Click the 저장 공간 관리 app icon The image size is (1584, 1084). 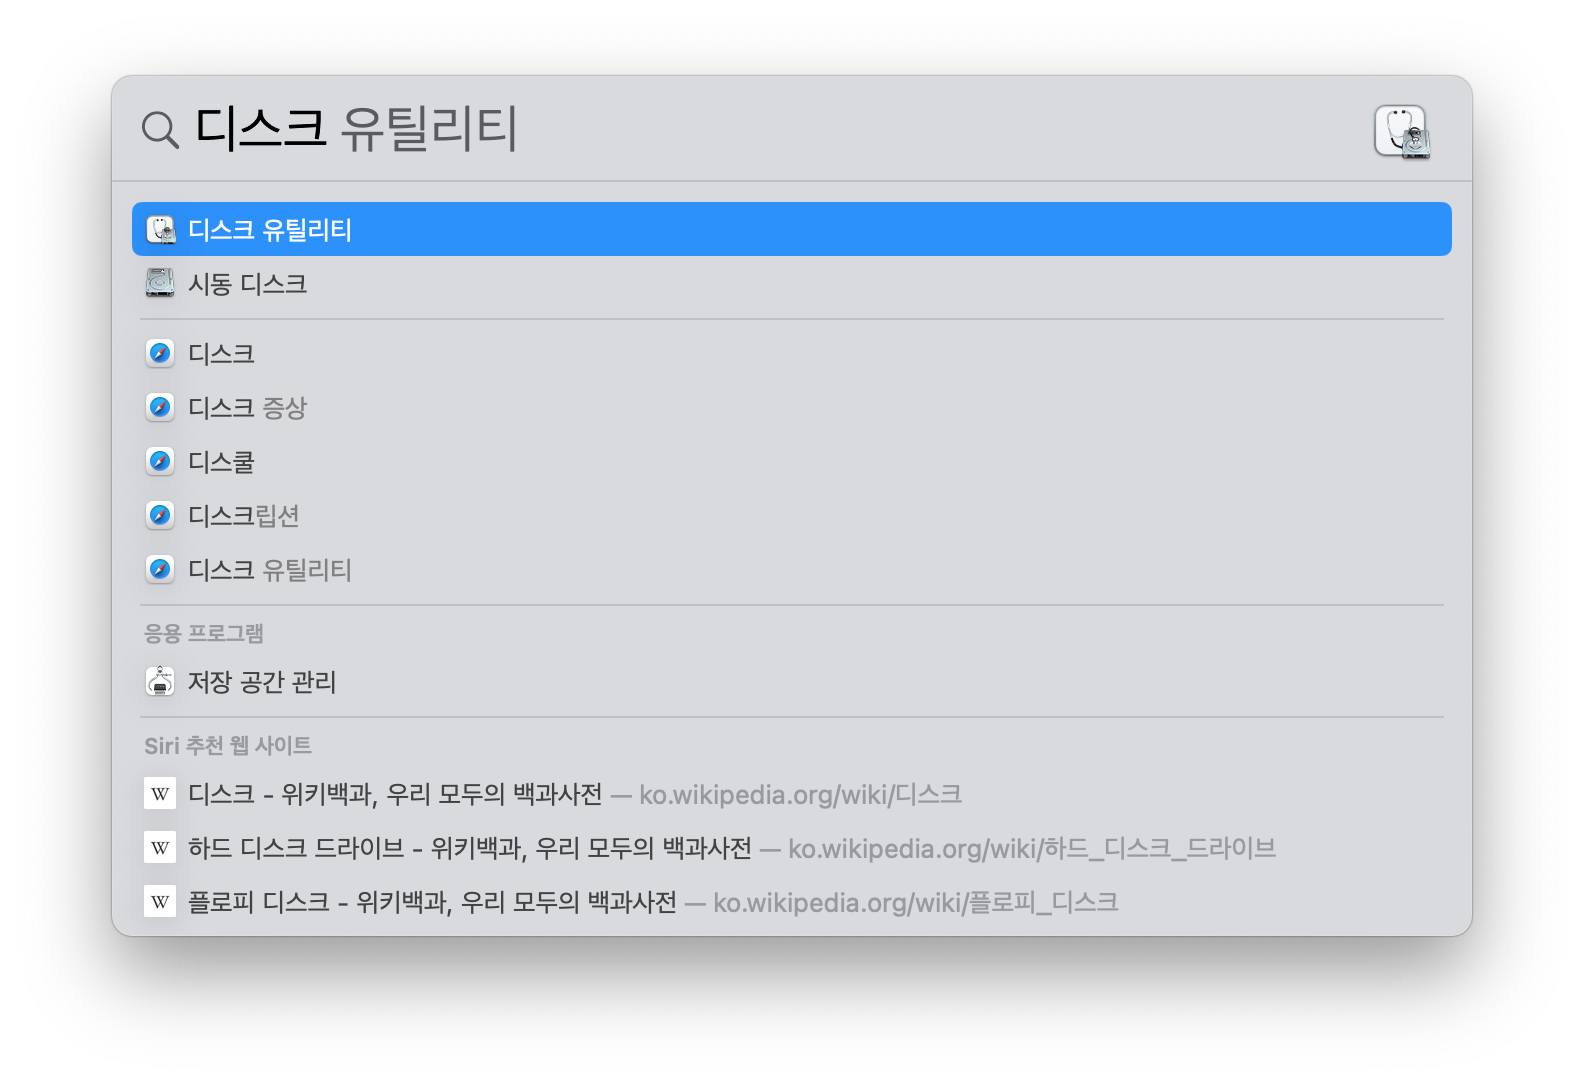160,682
